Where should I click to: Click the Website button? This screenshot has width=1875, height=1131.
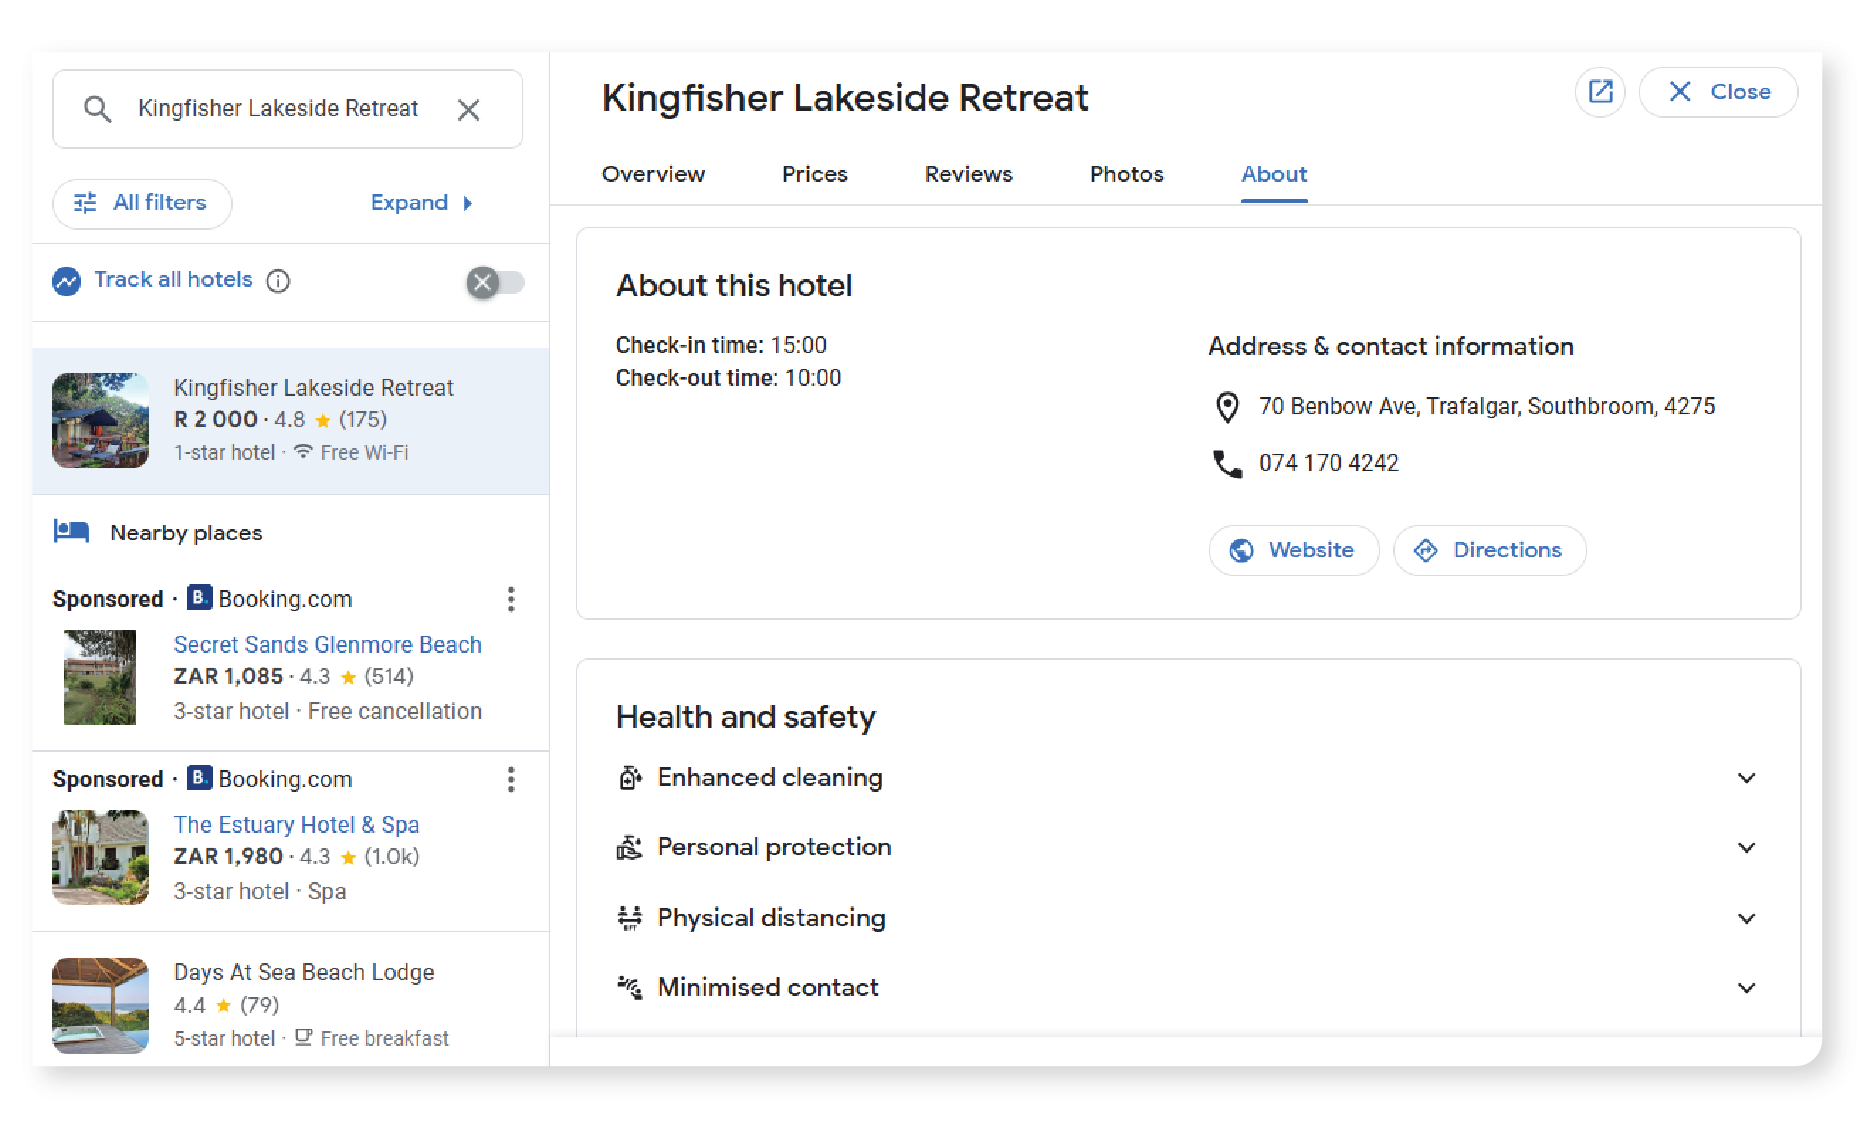click(1293, 550)
